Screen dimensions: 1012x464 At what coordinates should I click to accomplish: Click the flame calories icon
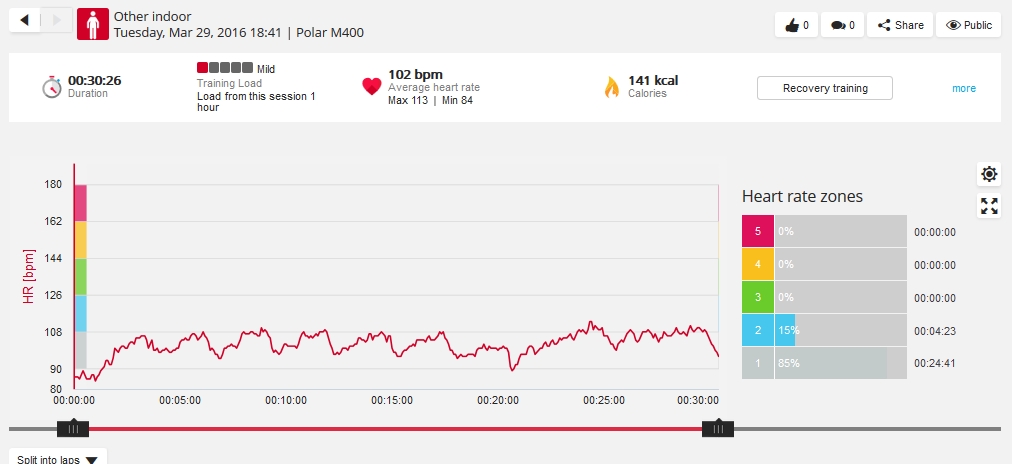[611, 87]
